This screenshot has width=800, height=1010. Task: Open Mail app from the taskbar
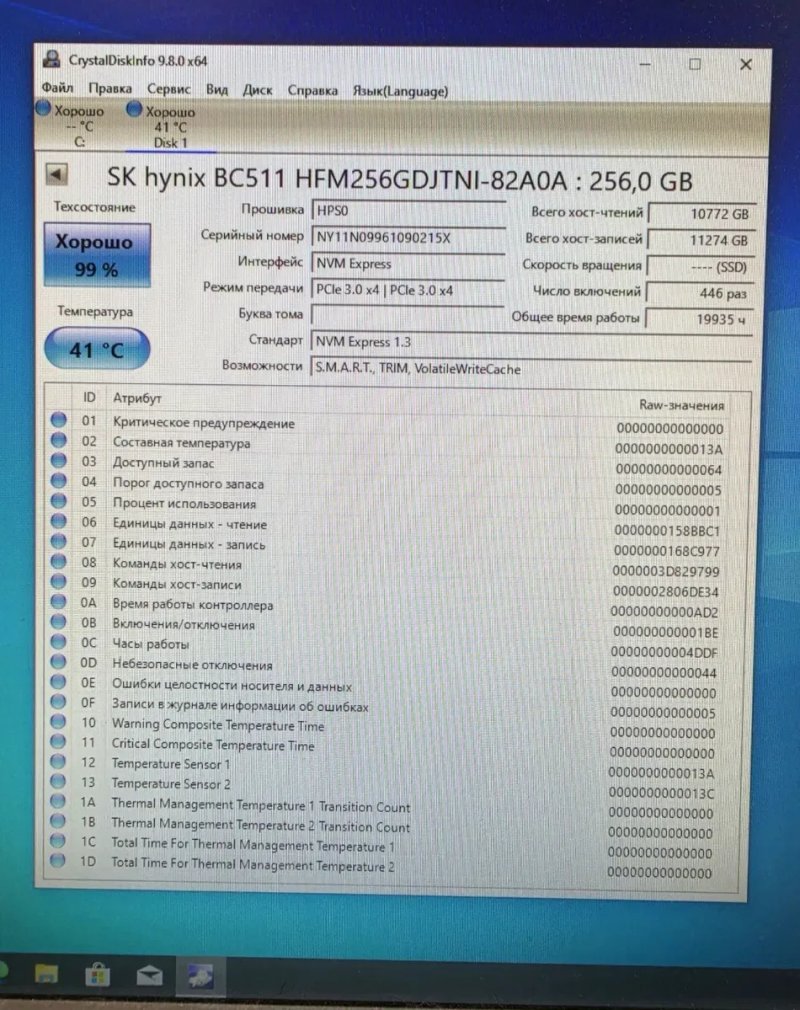click(149, 976)
